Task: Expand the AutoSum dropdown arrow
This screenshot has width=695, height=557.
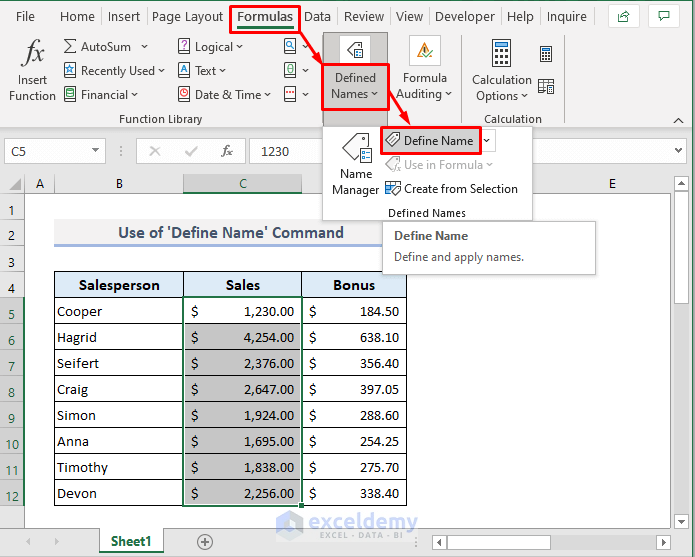Action: [144, 47]
